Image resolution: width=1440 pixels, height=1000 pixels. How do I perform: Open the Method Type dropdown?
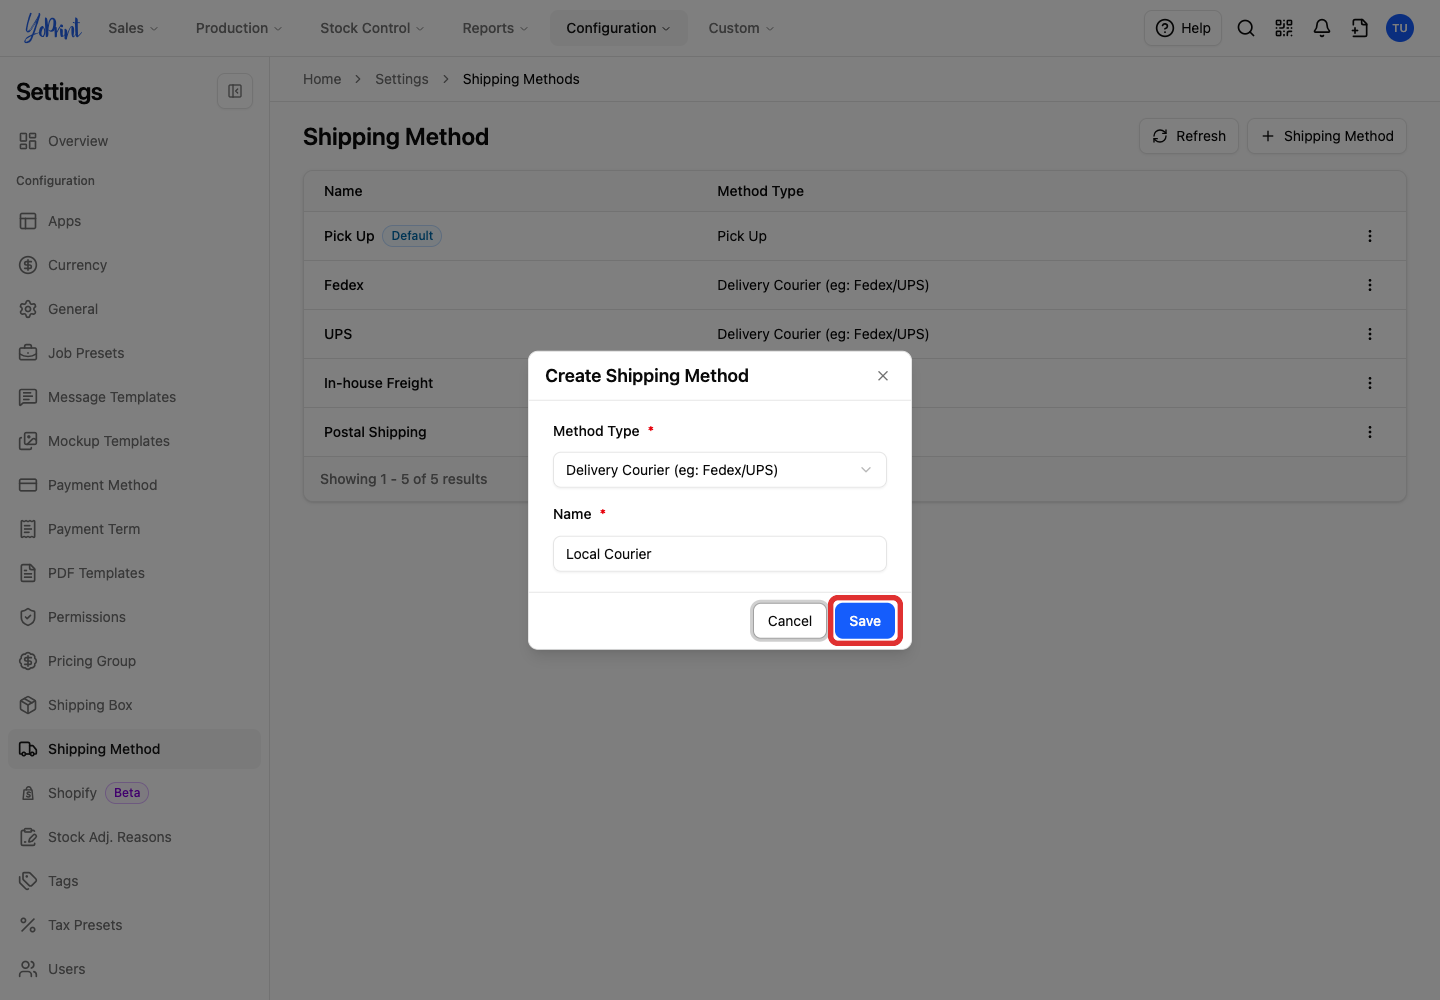pyautogui.click(x=720, y=470)
